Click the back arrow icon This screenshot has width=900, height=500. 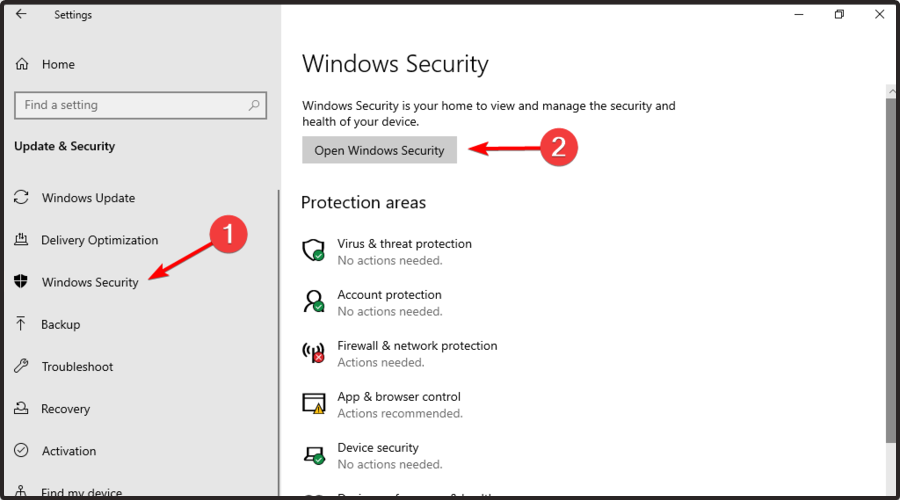point(21,14)
